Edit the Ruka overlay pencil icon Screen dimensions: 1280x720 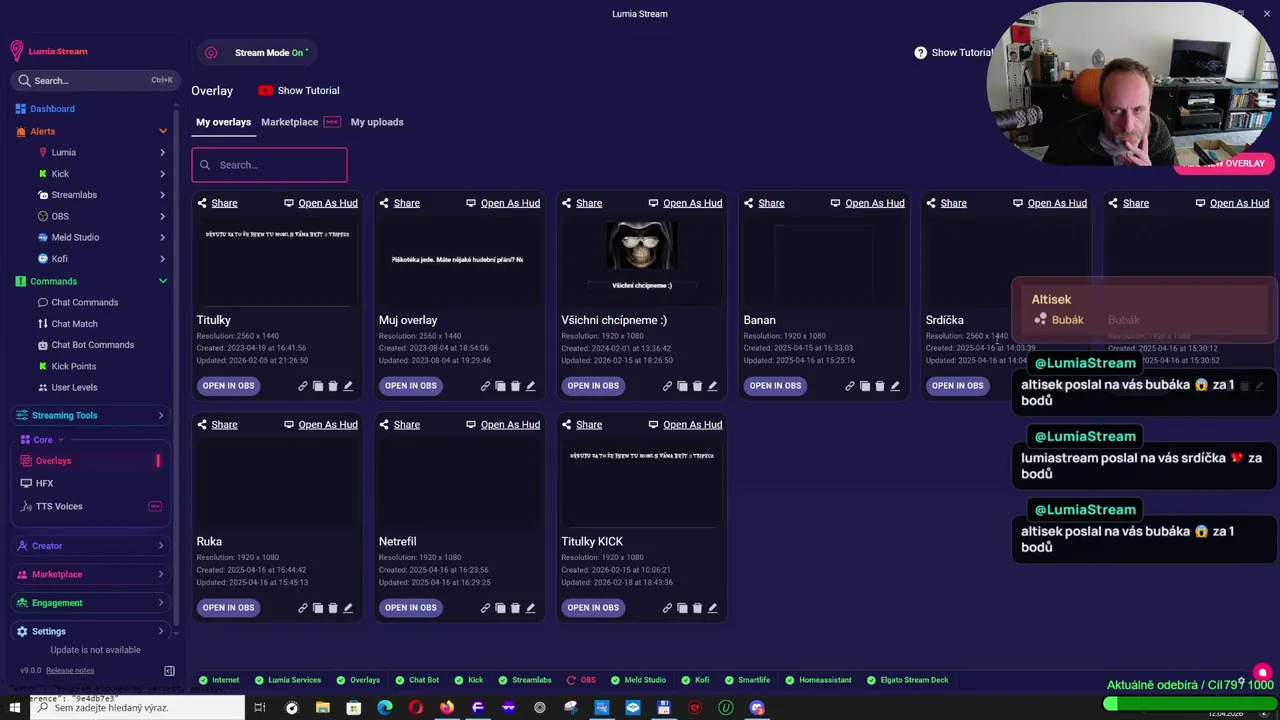click(348, 608)
